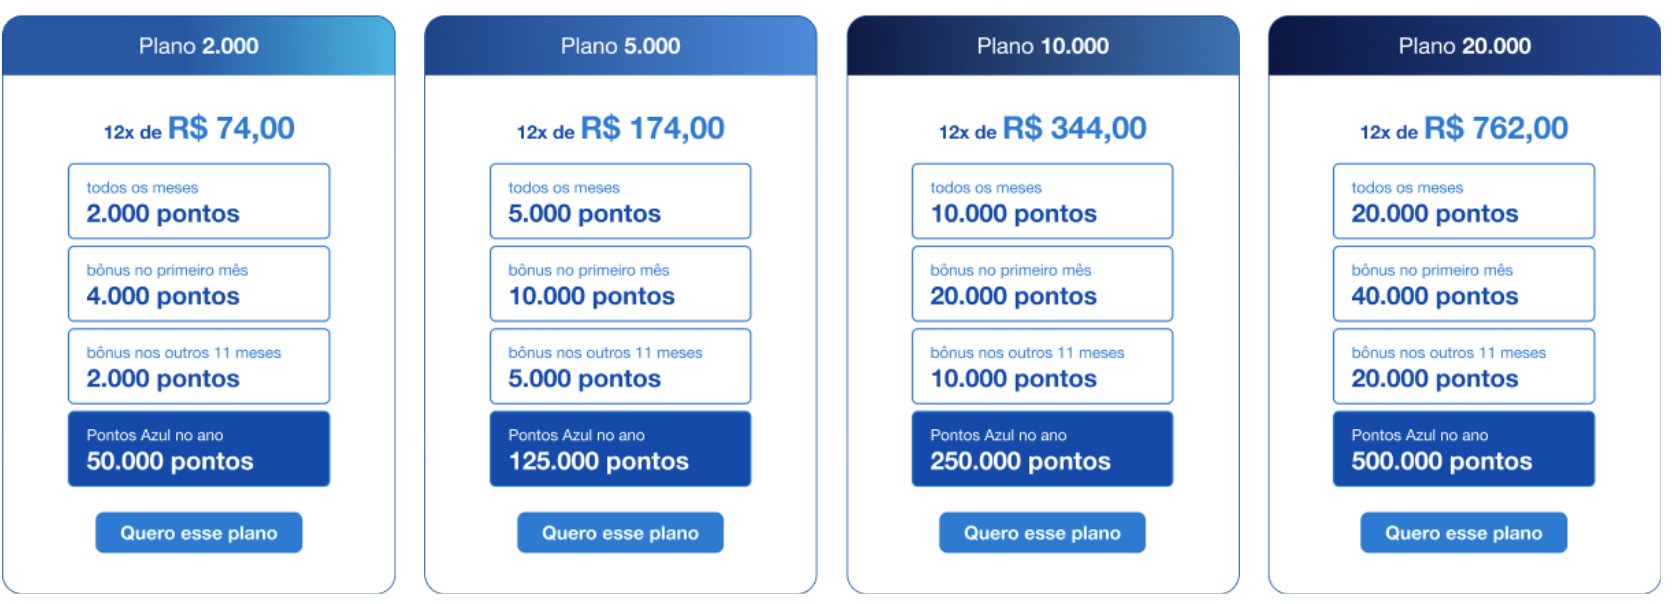Click the Plano 5.000 header

(x=620, y=46)
